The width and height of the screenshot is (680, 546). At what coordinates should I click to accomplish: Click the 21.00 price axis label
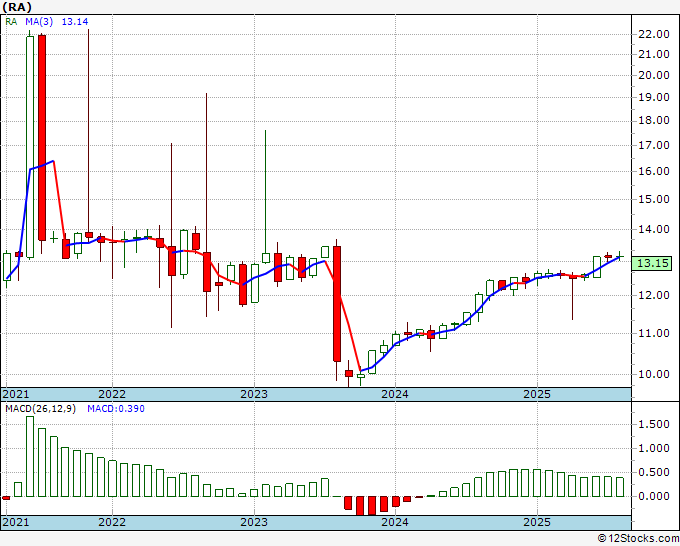point(654,54)
